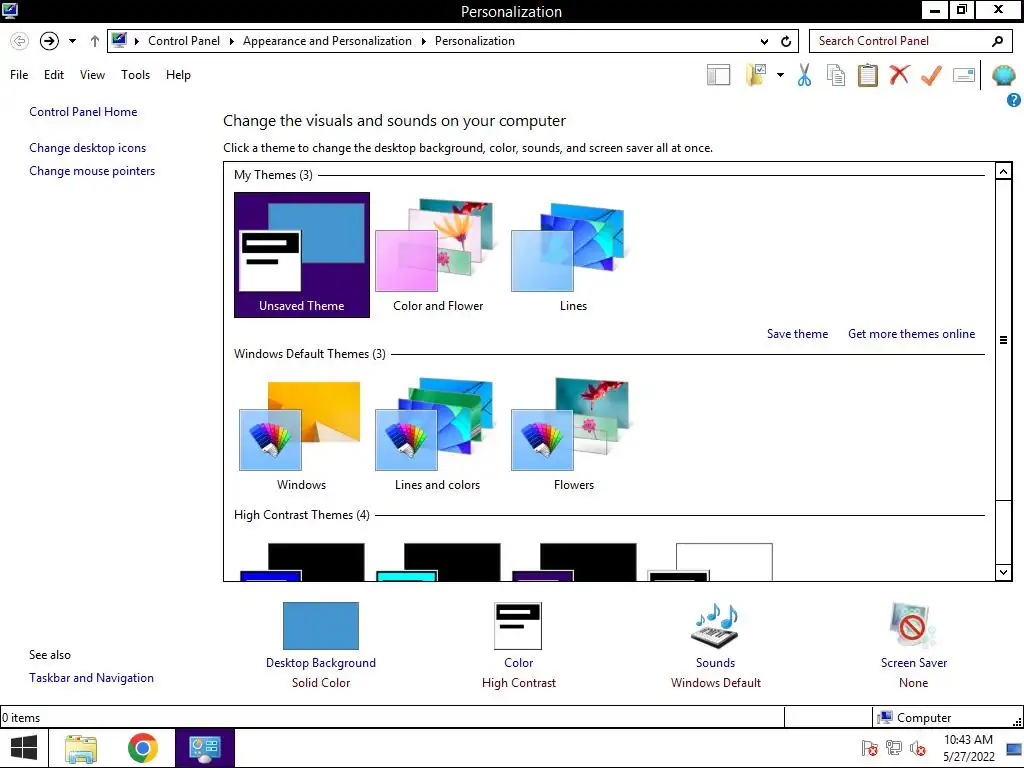
Task: Click the theme list scroll up arrow
Action: click(x=1003, y=172)
